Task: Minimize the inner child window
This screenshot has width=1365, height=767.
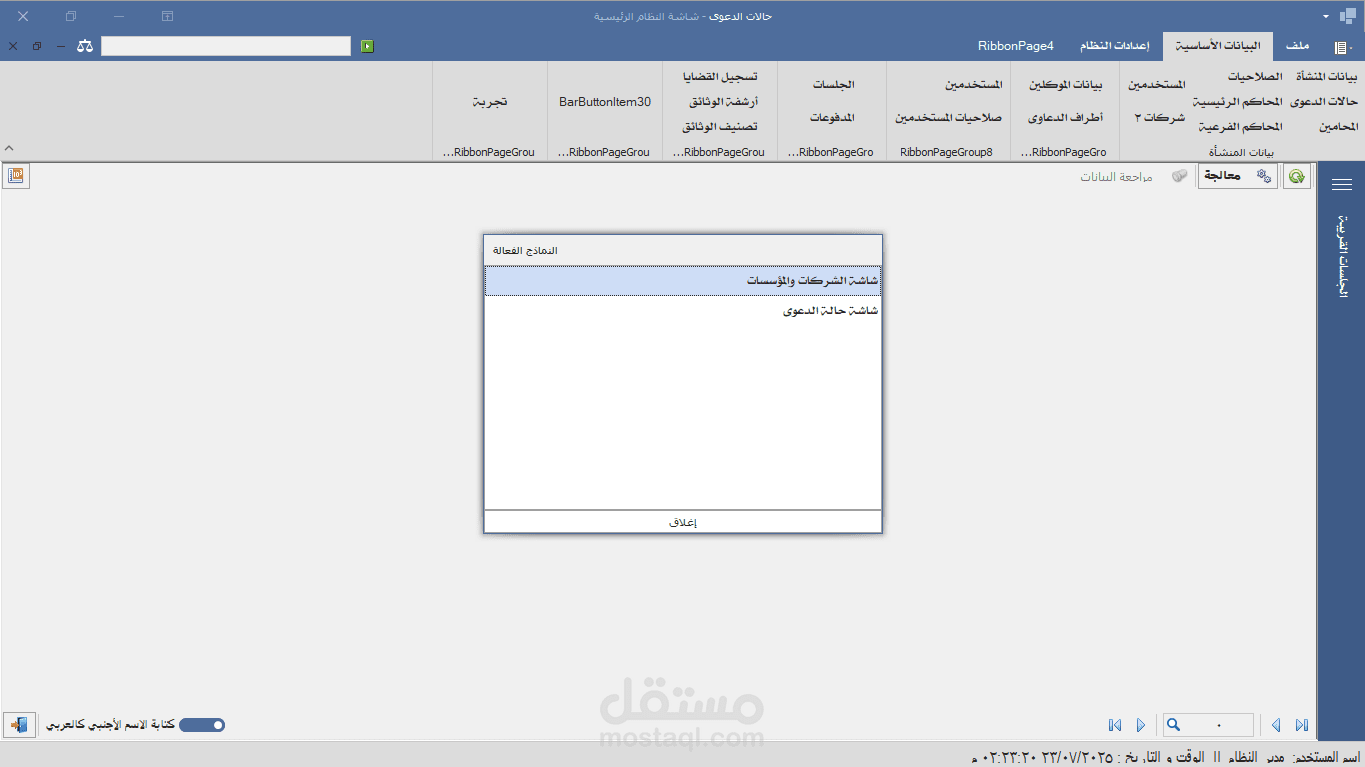Action: (x=61, y=46)
